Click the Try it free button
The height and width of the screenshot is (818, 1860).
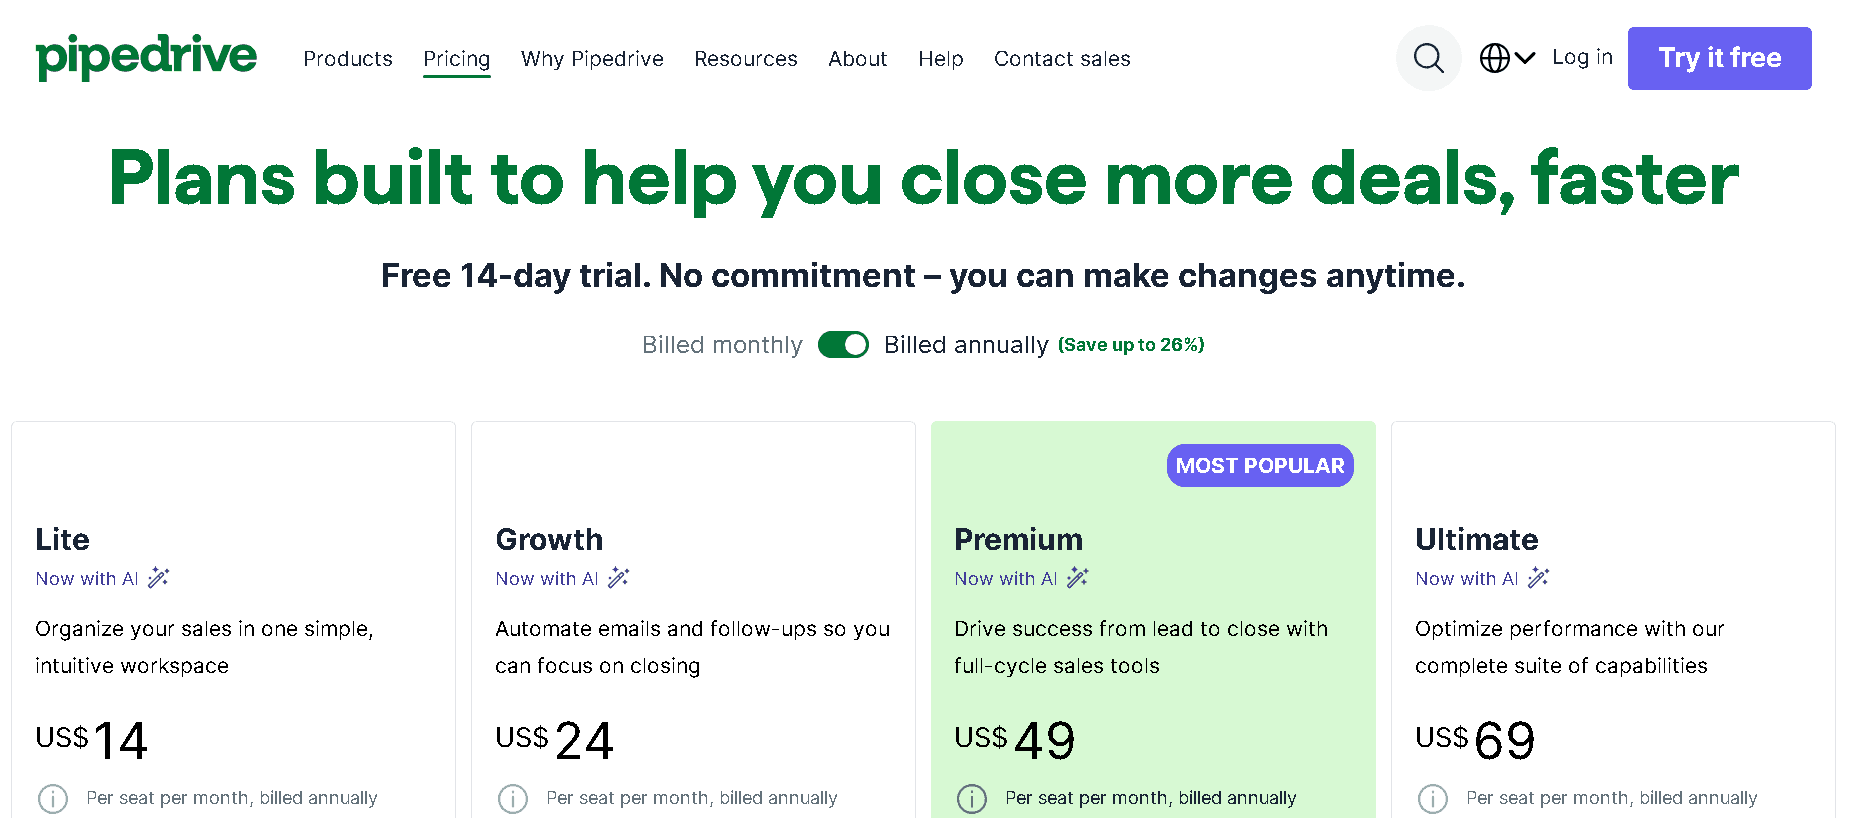pyautogui.click(x=1719, y=58)
